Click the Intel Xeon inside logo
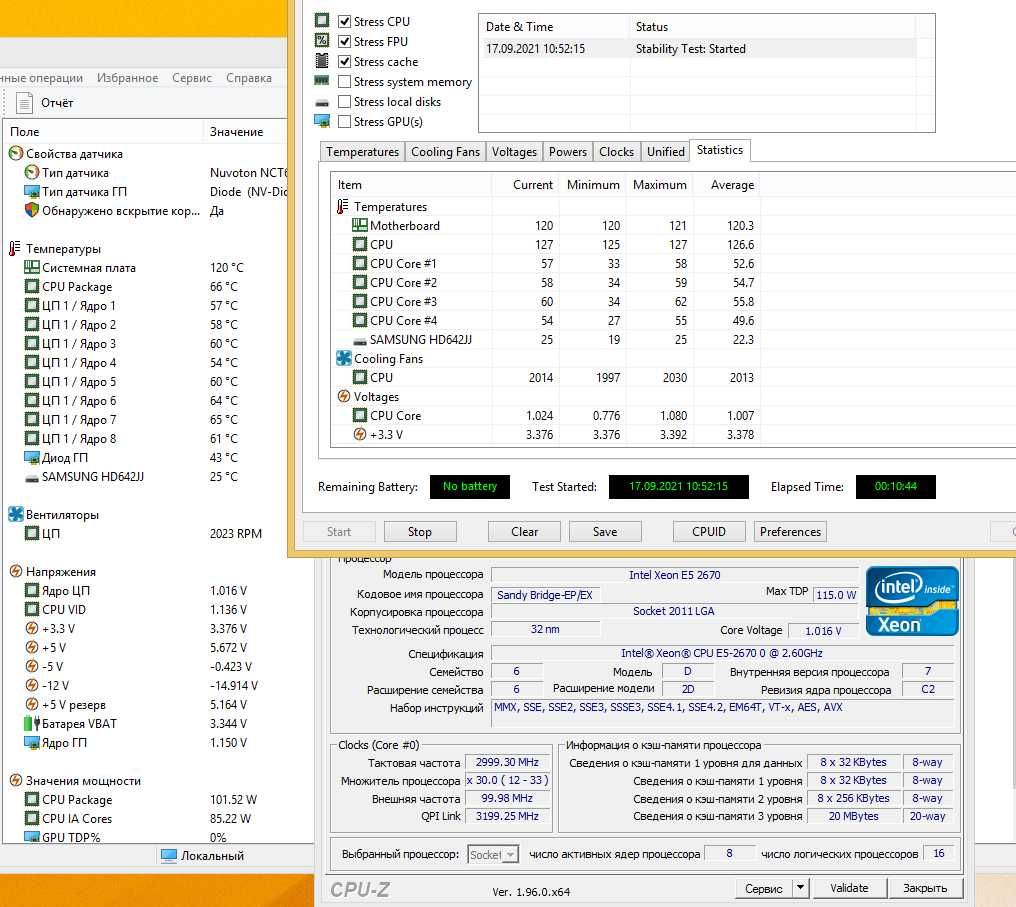Image resolution: width=1016 pixels, height=907 pixels. [912, 601]
